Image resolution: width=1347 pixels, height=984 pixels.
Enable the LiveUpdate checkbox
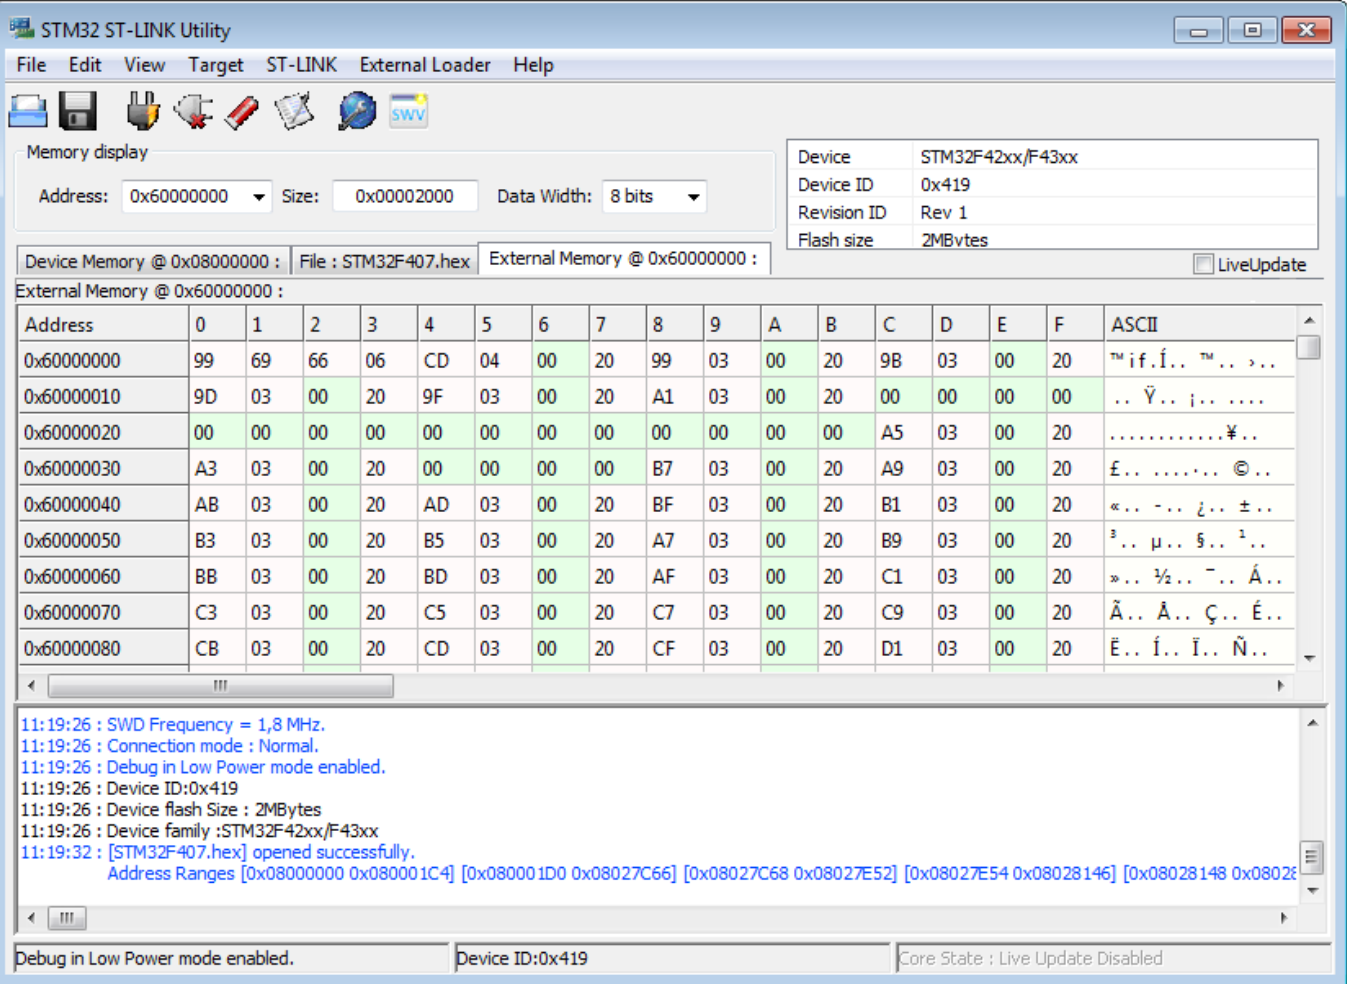[x=1203, y=264]
